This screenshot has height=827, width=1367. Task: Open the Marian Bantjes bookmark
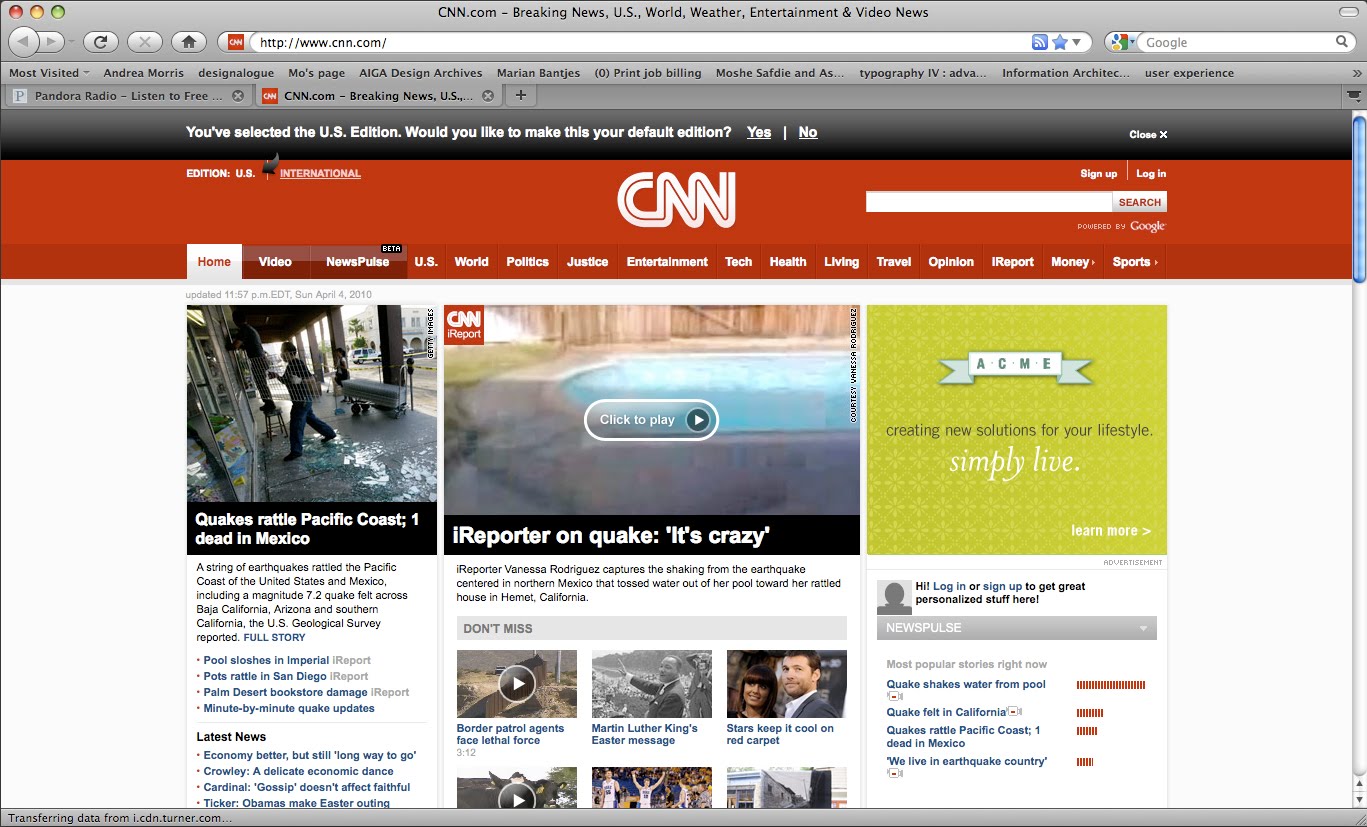(x=538, y=73)
